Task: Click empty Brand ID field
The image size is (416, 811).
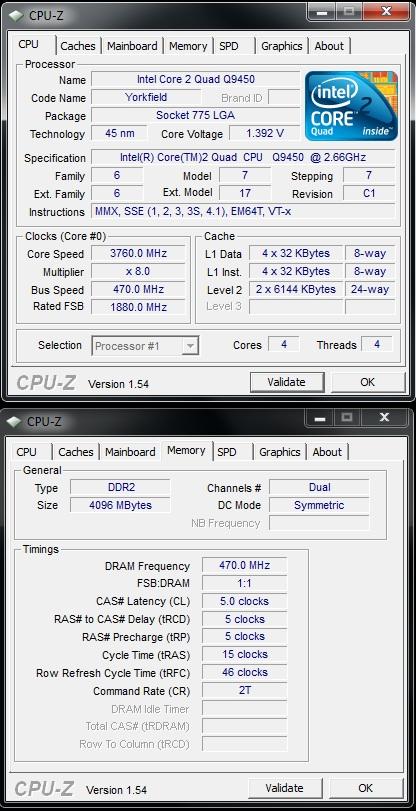Action: (x=284, y=97)
